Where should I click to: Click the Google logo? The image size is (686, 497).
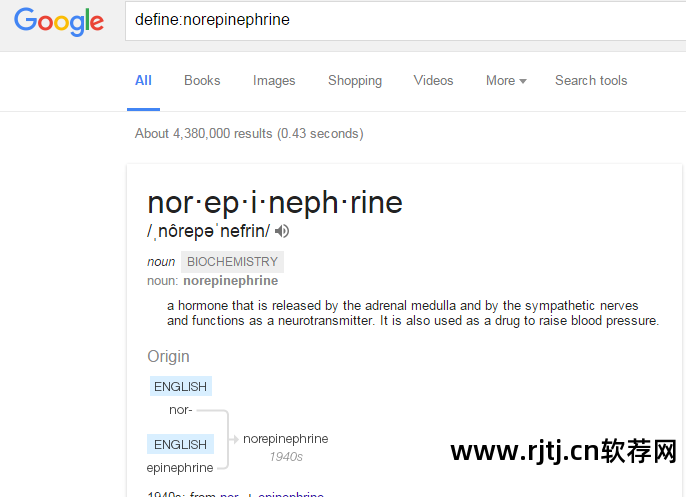[x=59, y=21]
